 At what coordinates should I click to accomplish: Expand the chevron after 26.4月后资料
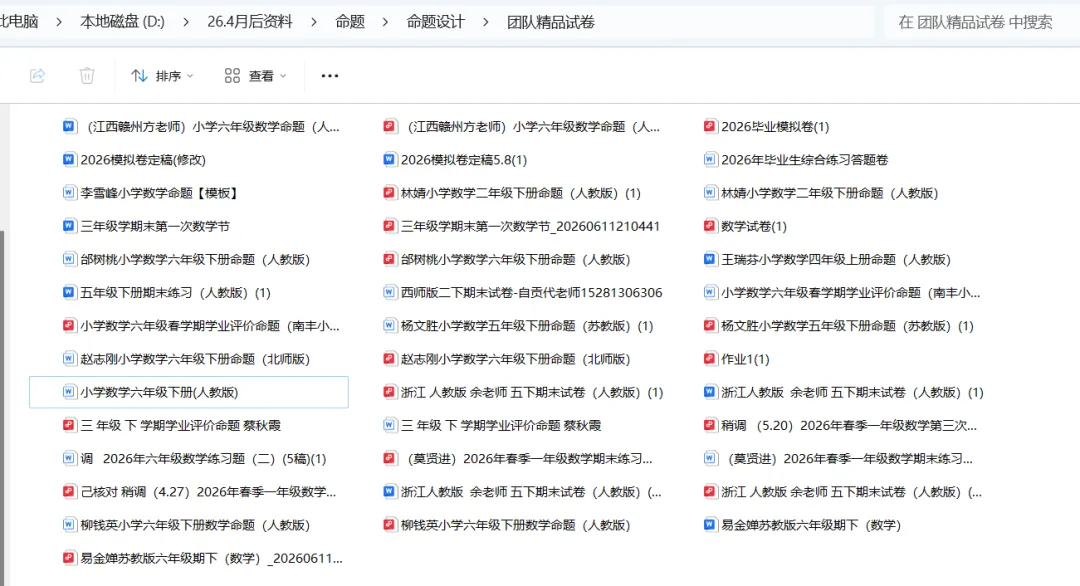[314, 22]
